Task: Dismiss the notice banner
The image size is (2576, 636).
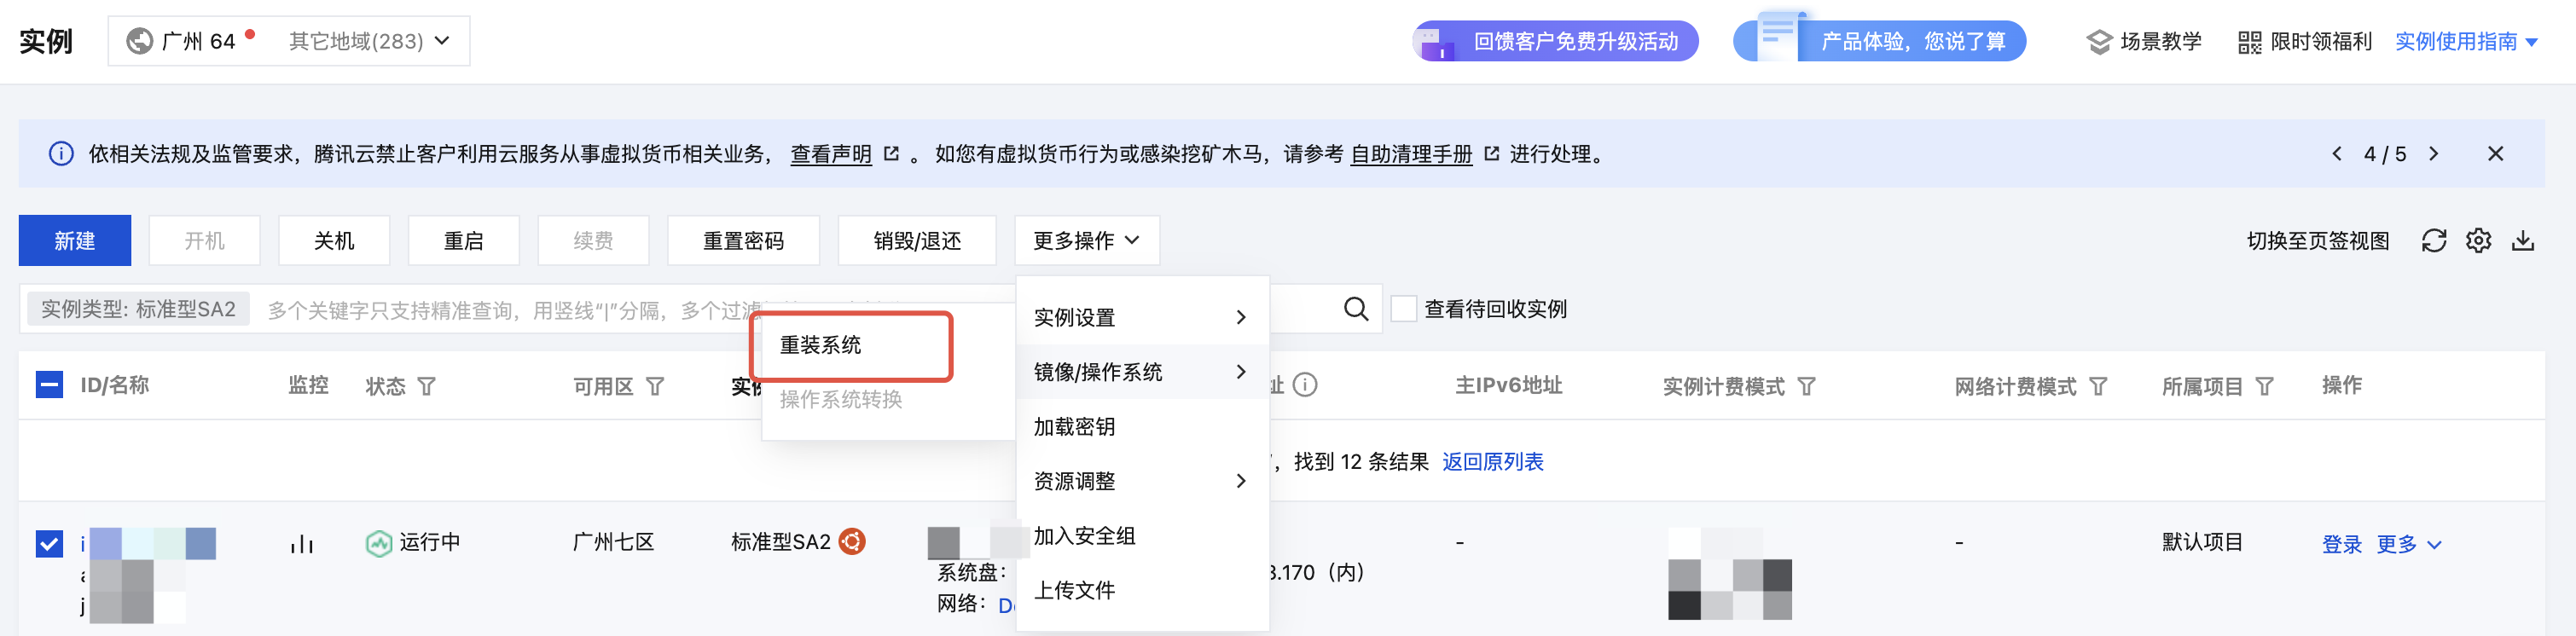Action: [2495, 154]
